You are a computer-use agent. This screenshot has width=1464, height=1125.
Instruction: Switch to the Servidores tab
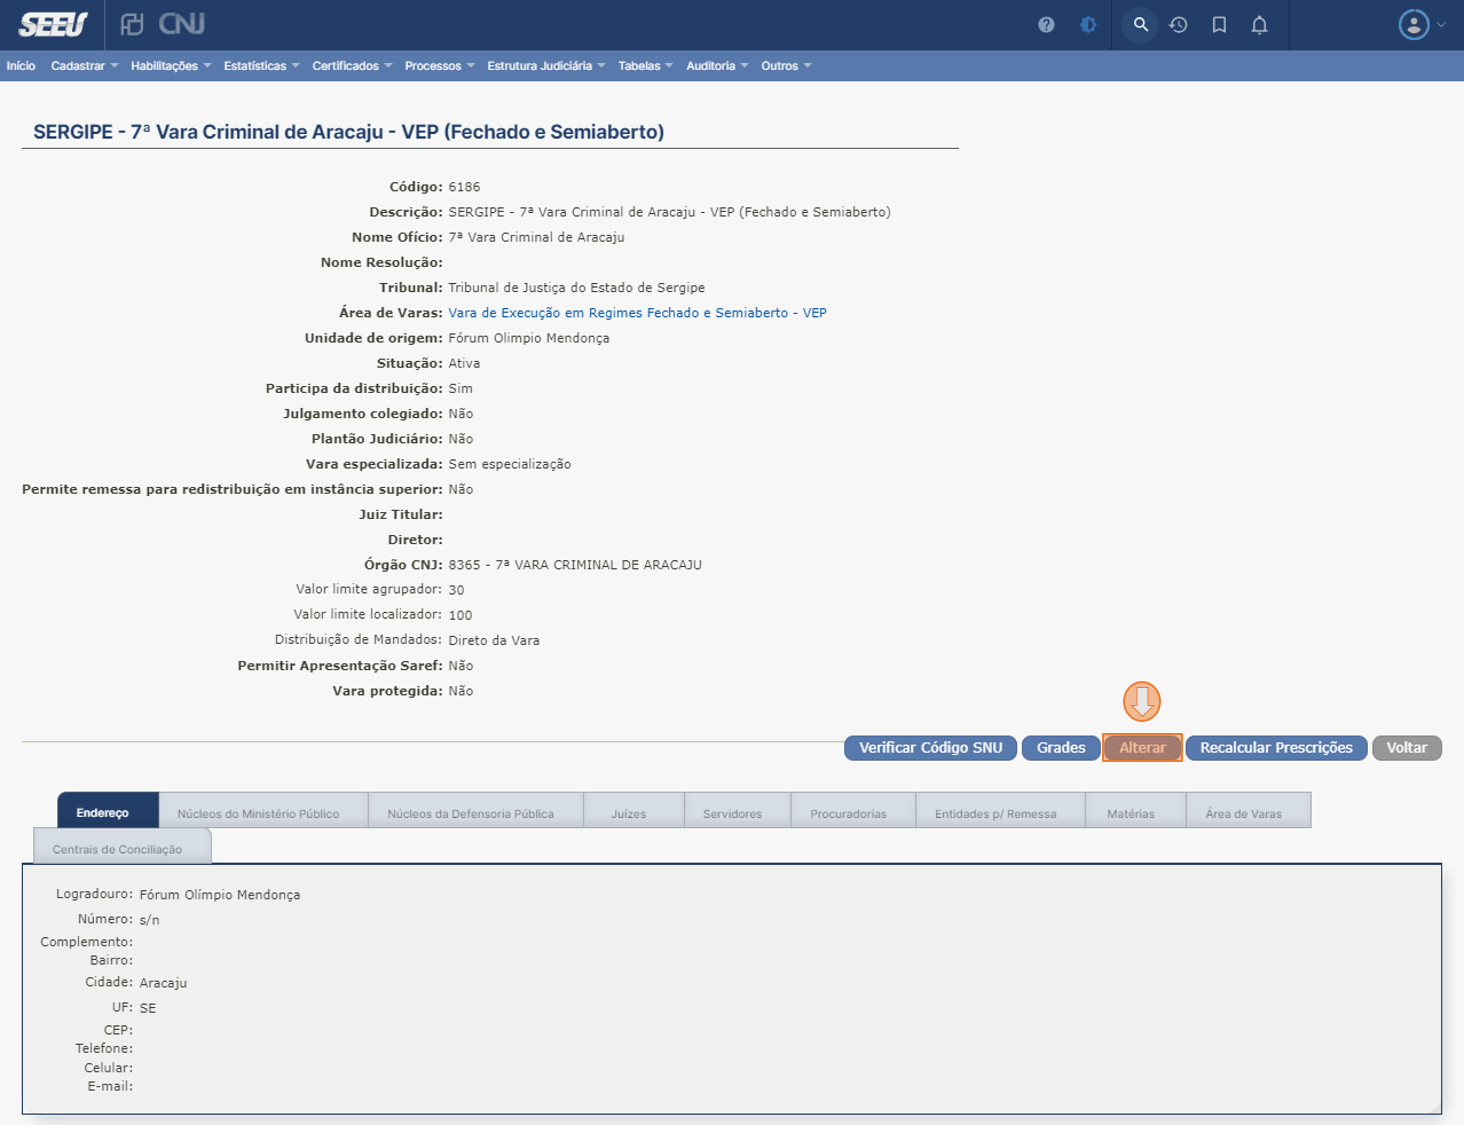click(738, 811)
